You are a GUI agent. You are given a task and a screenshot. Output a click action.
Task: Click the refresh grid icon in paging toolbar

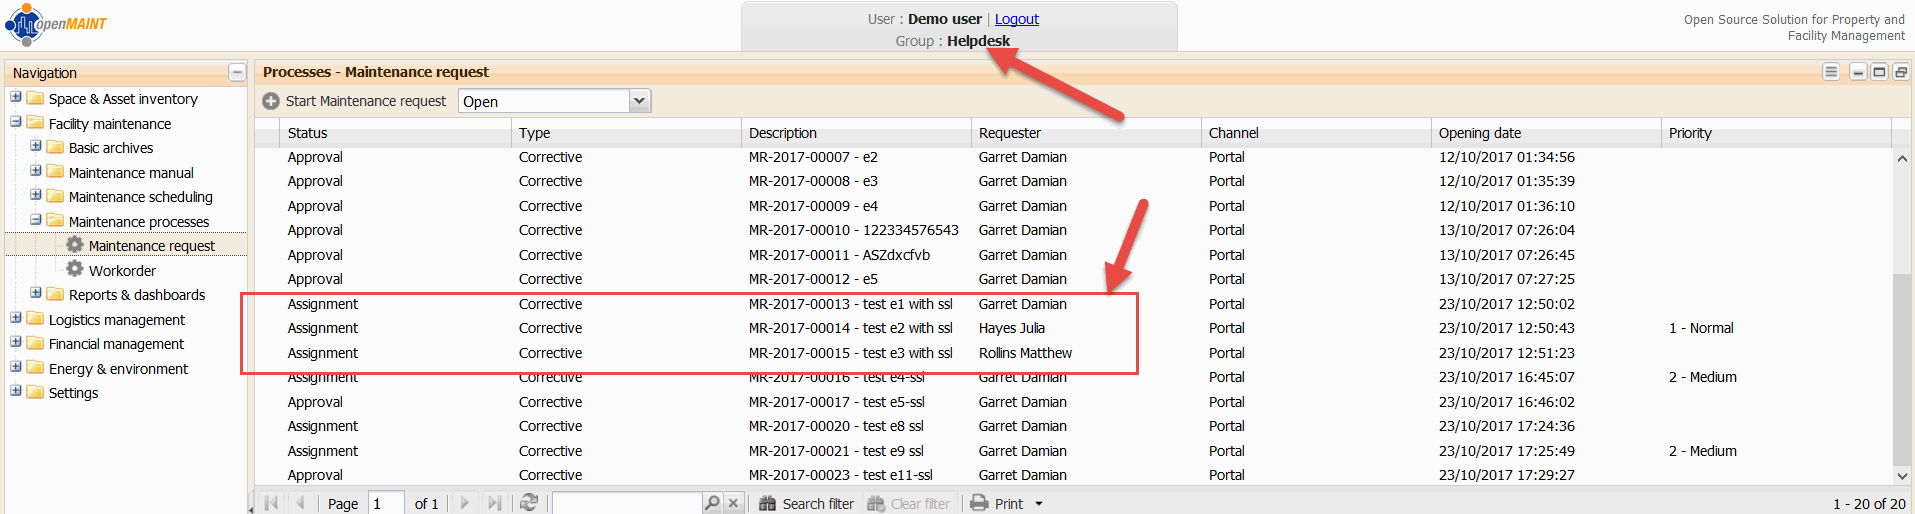[529, 503]
